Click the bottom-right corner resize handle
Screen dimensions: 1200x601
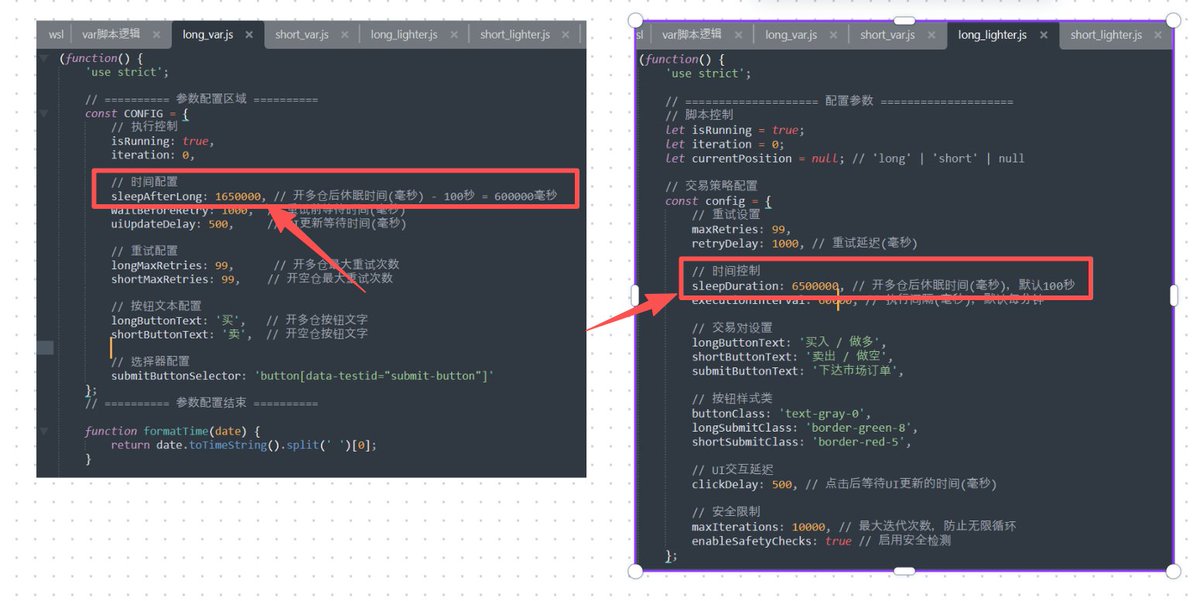coord(1174,571)
